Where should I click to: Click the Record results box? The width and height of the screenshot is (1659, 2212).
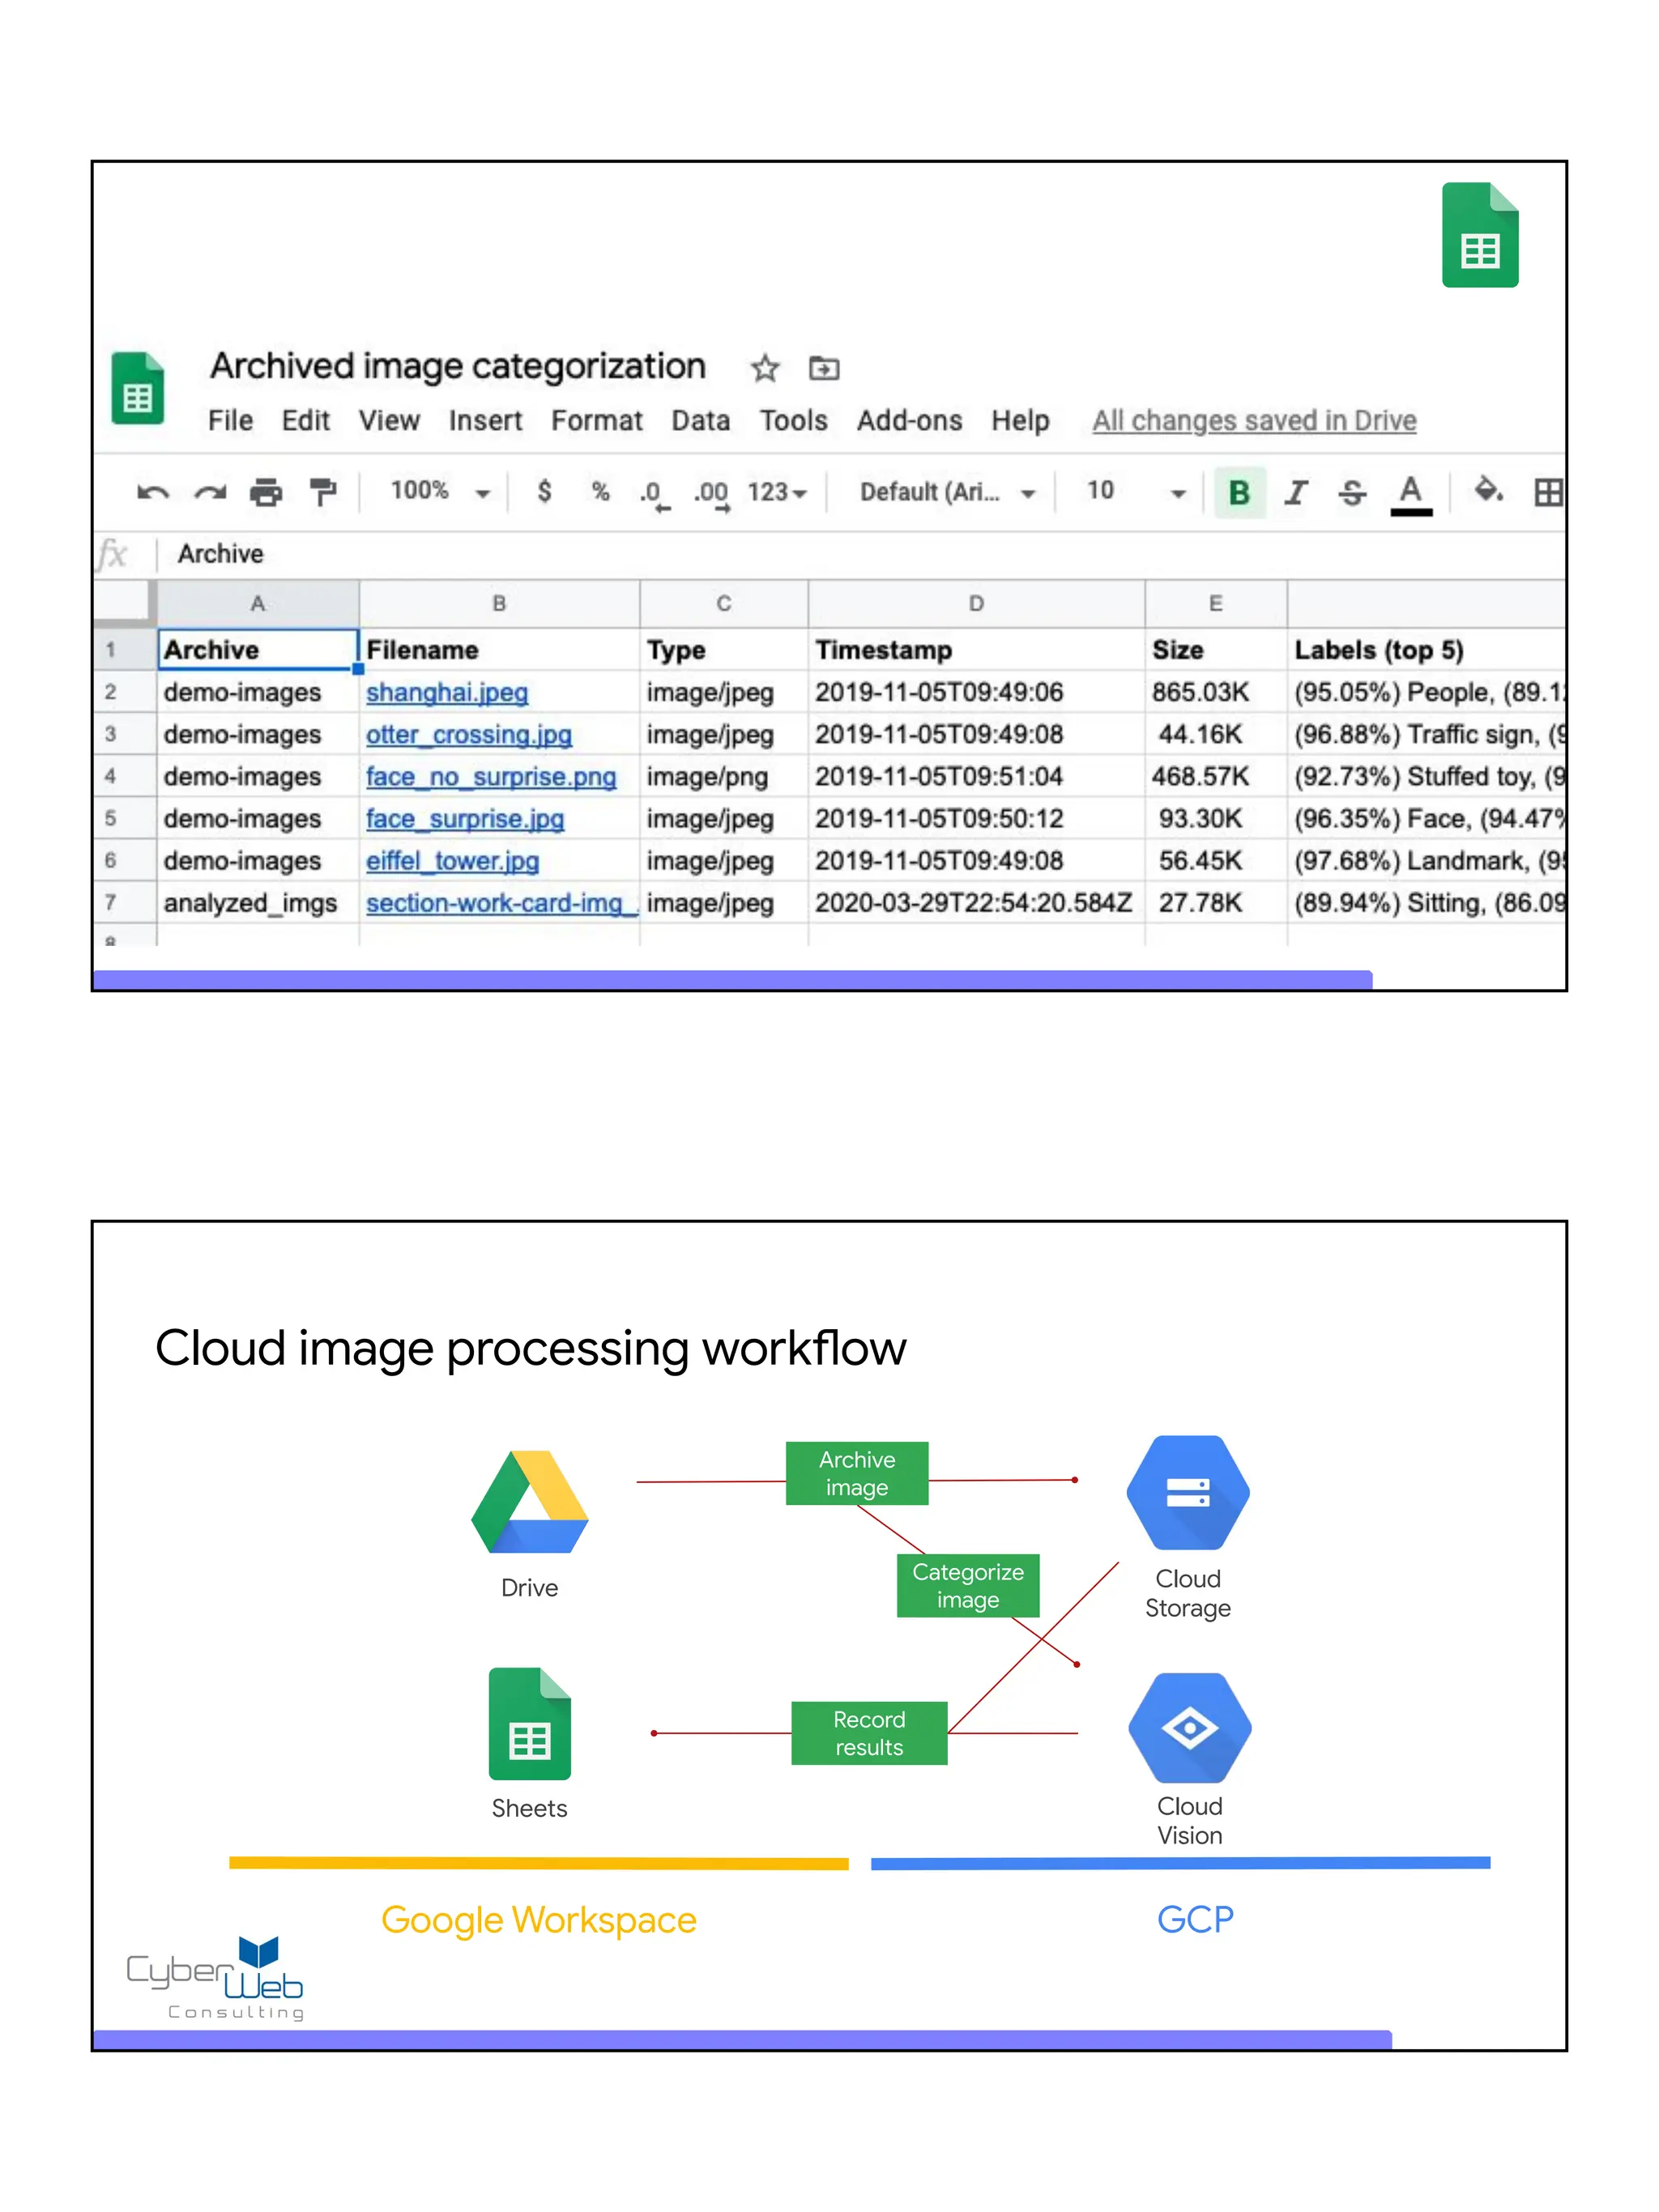[x=869, y=1733]
